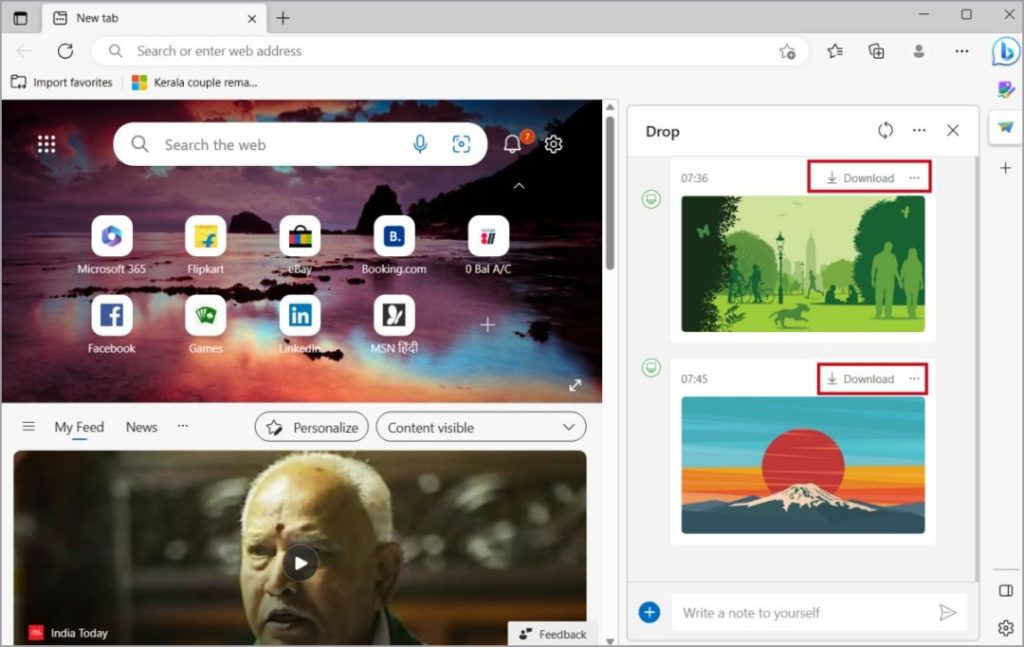1024x647 pixels.
Task: Open the Drop paper plane sidebar icon
Action: (1005, 127)
